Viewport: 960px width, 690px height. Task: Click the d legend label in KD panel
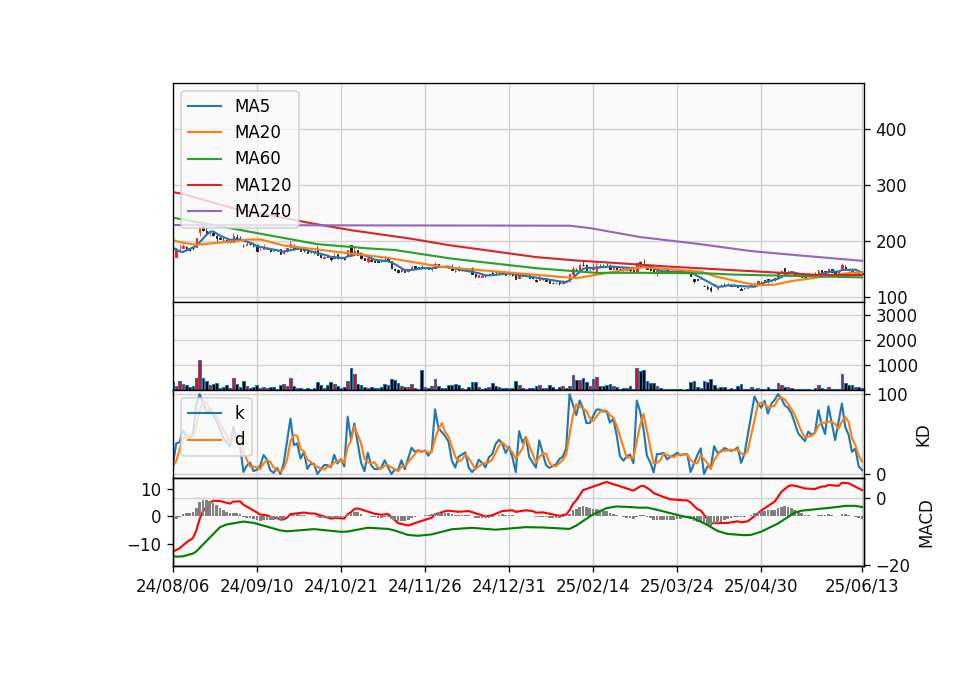click(239, 439)
